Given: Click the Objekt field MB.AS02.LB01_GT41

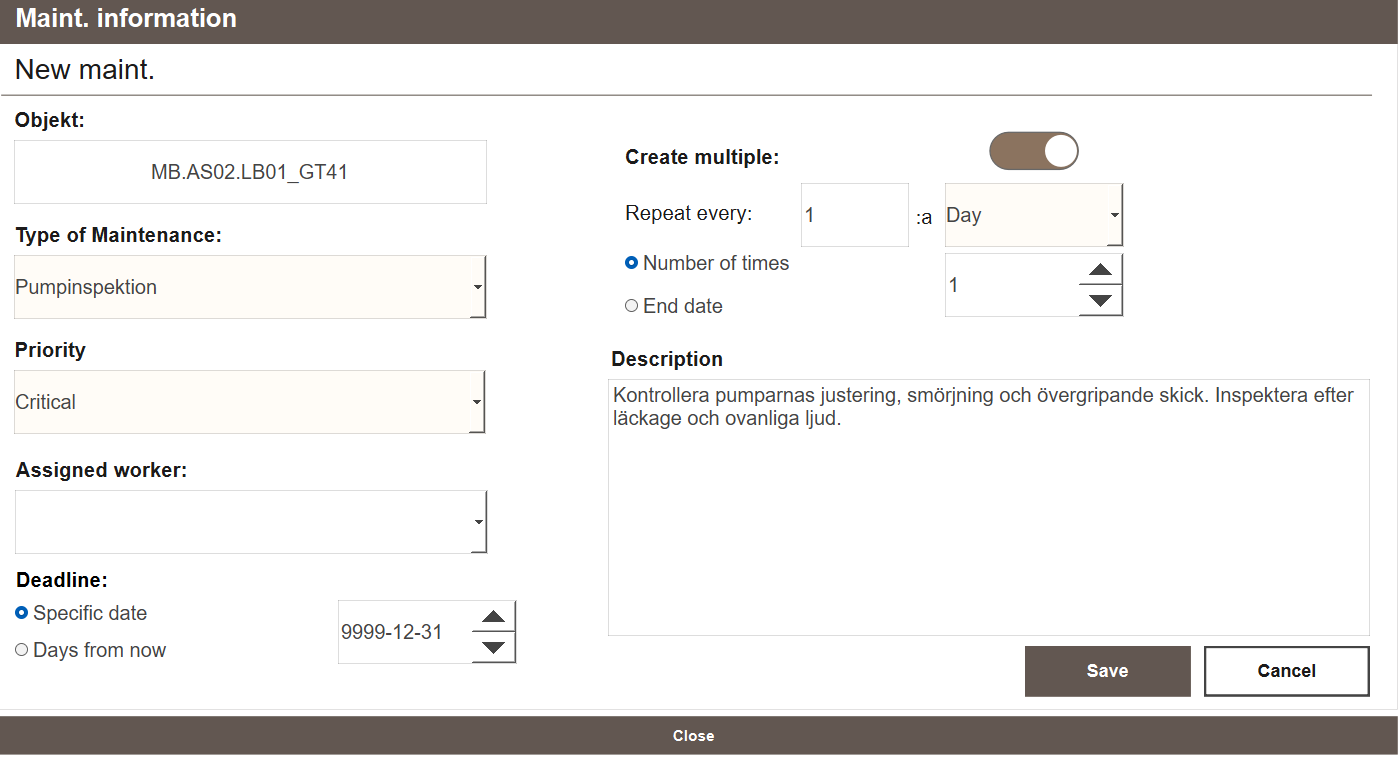Looking at the screenshot, I should tap(250, 172).
